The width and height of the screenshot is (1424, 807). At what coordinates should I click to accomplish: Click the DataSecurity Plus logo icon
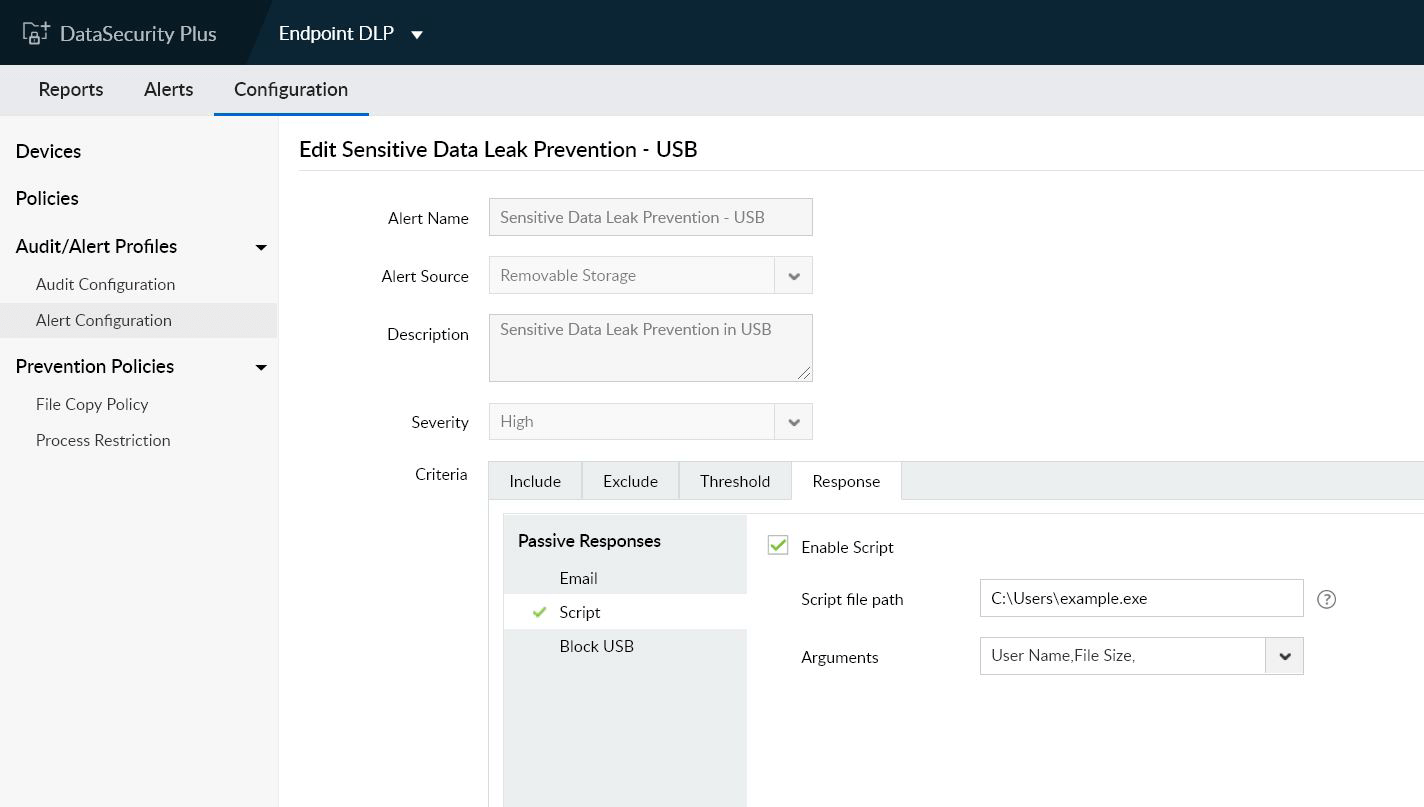tap(36, 33)
